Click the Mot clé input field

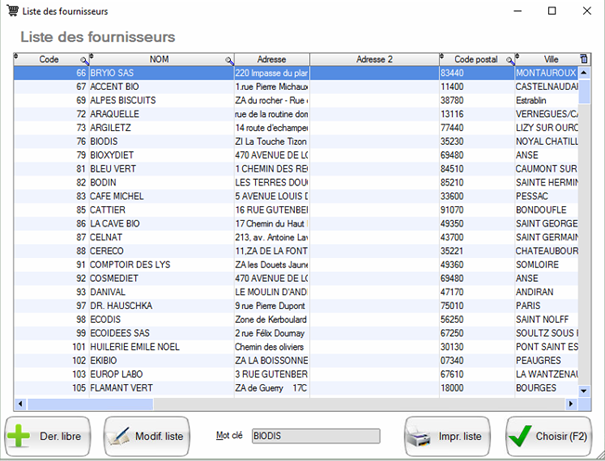[315, 436]
